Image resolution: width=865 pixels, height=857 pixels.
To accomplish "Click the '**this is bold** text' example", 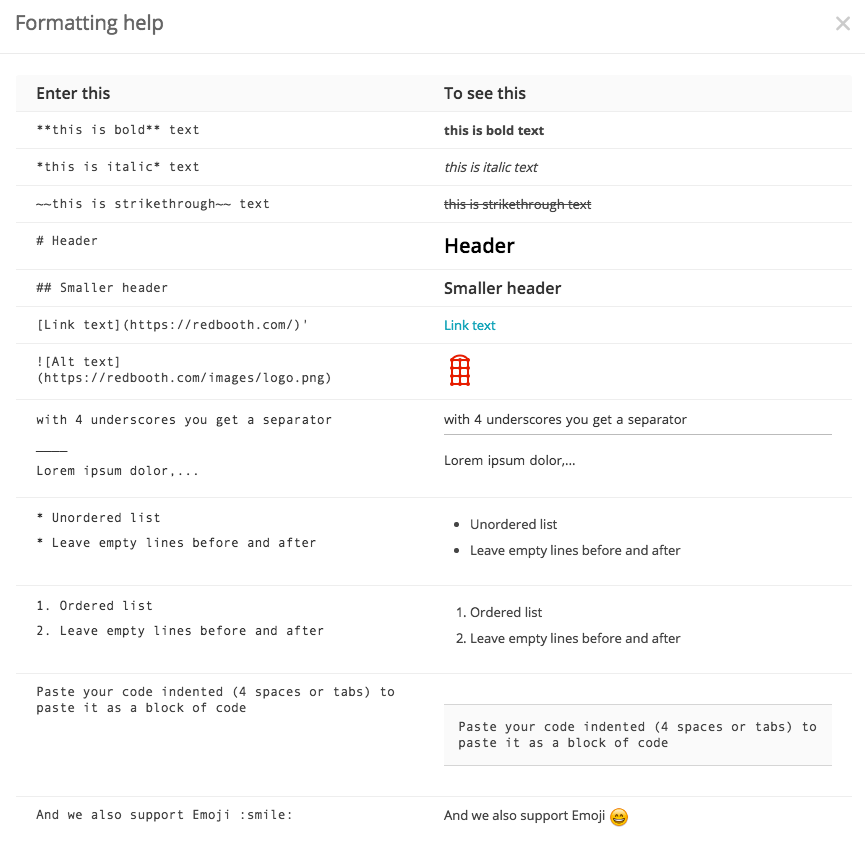I will click(x=118, y=130).
